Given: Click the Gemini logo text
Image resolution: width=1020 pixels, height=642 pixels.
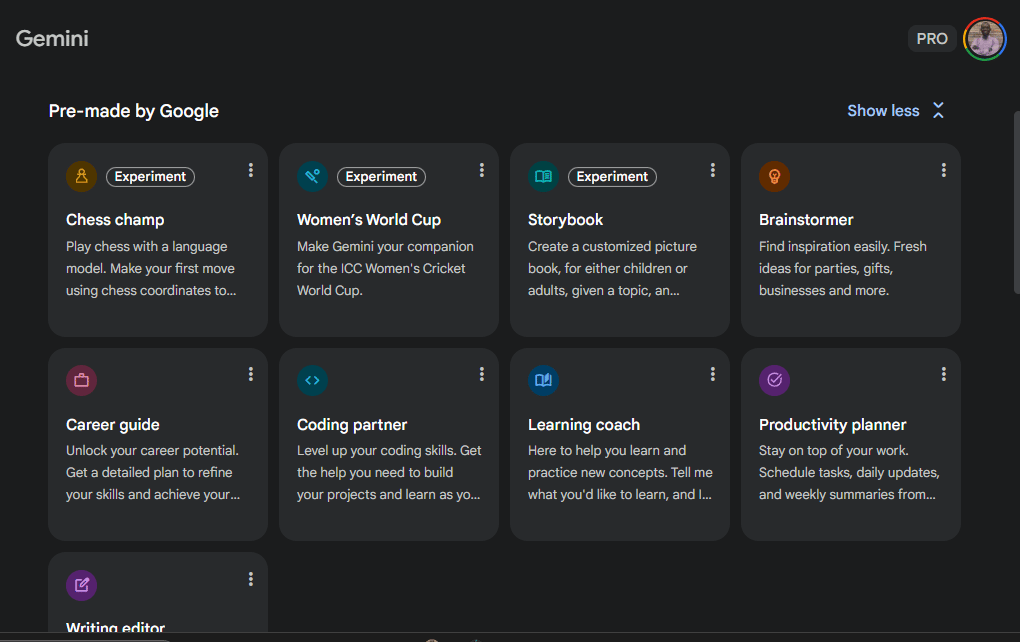Looking at the screenshot, I should (52, 39).
